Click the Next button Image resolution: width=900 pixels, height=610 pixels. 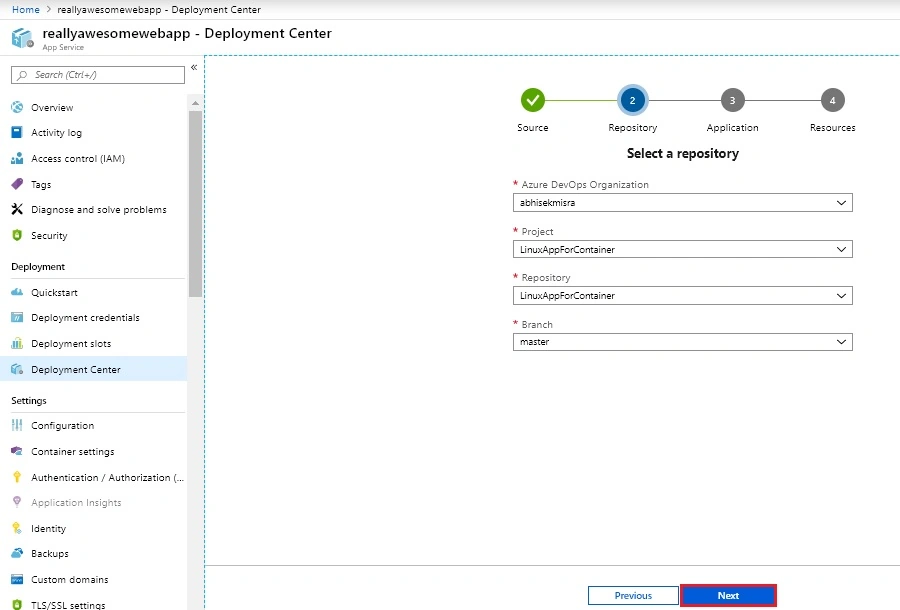[728, 596]
